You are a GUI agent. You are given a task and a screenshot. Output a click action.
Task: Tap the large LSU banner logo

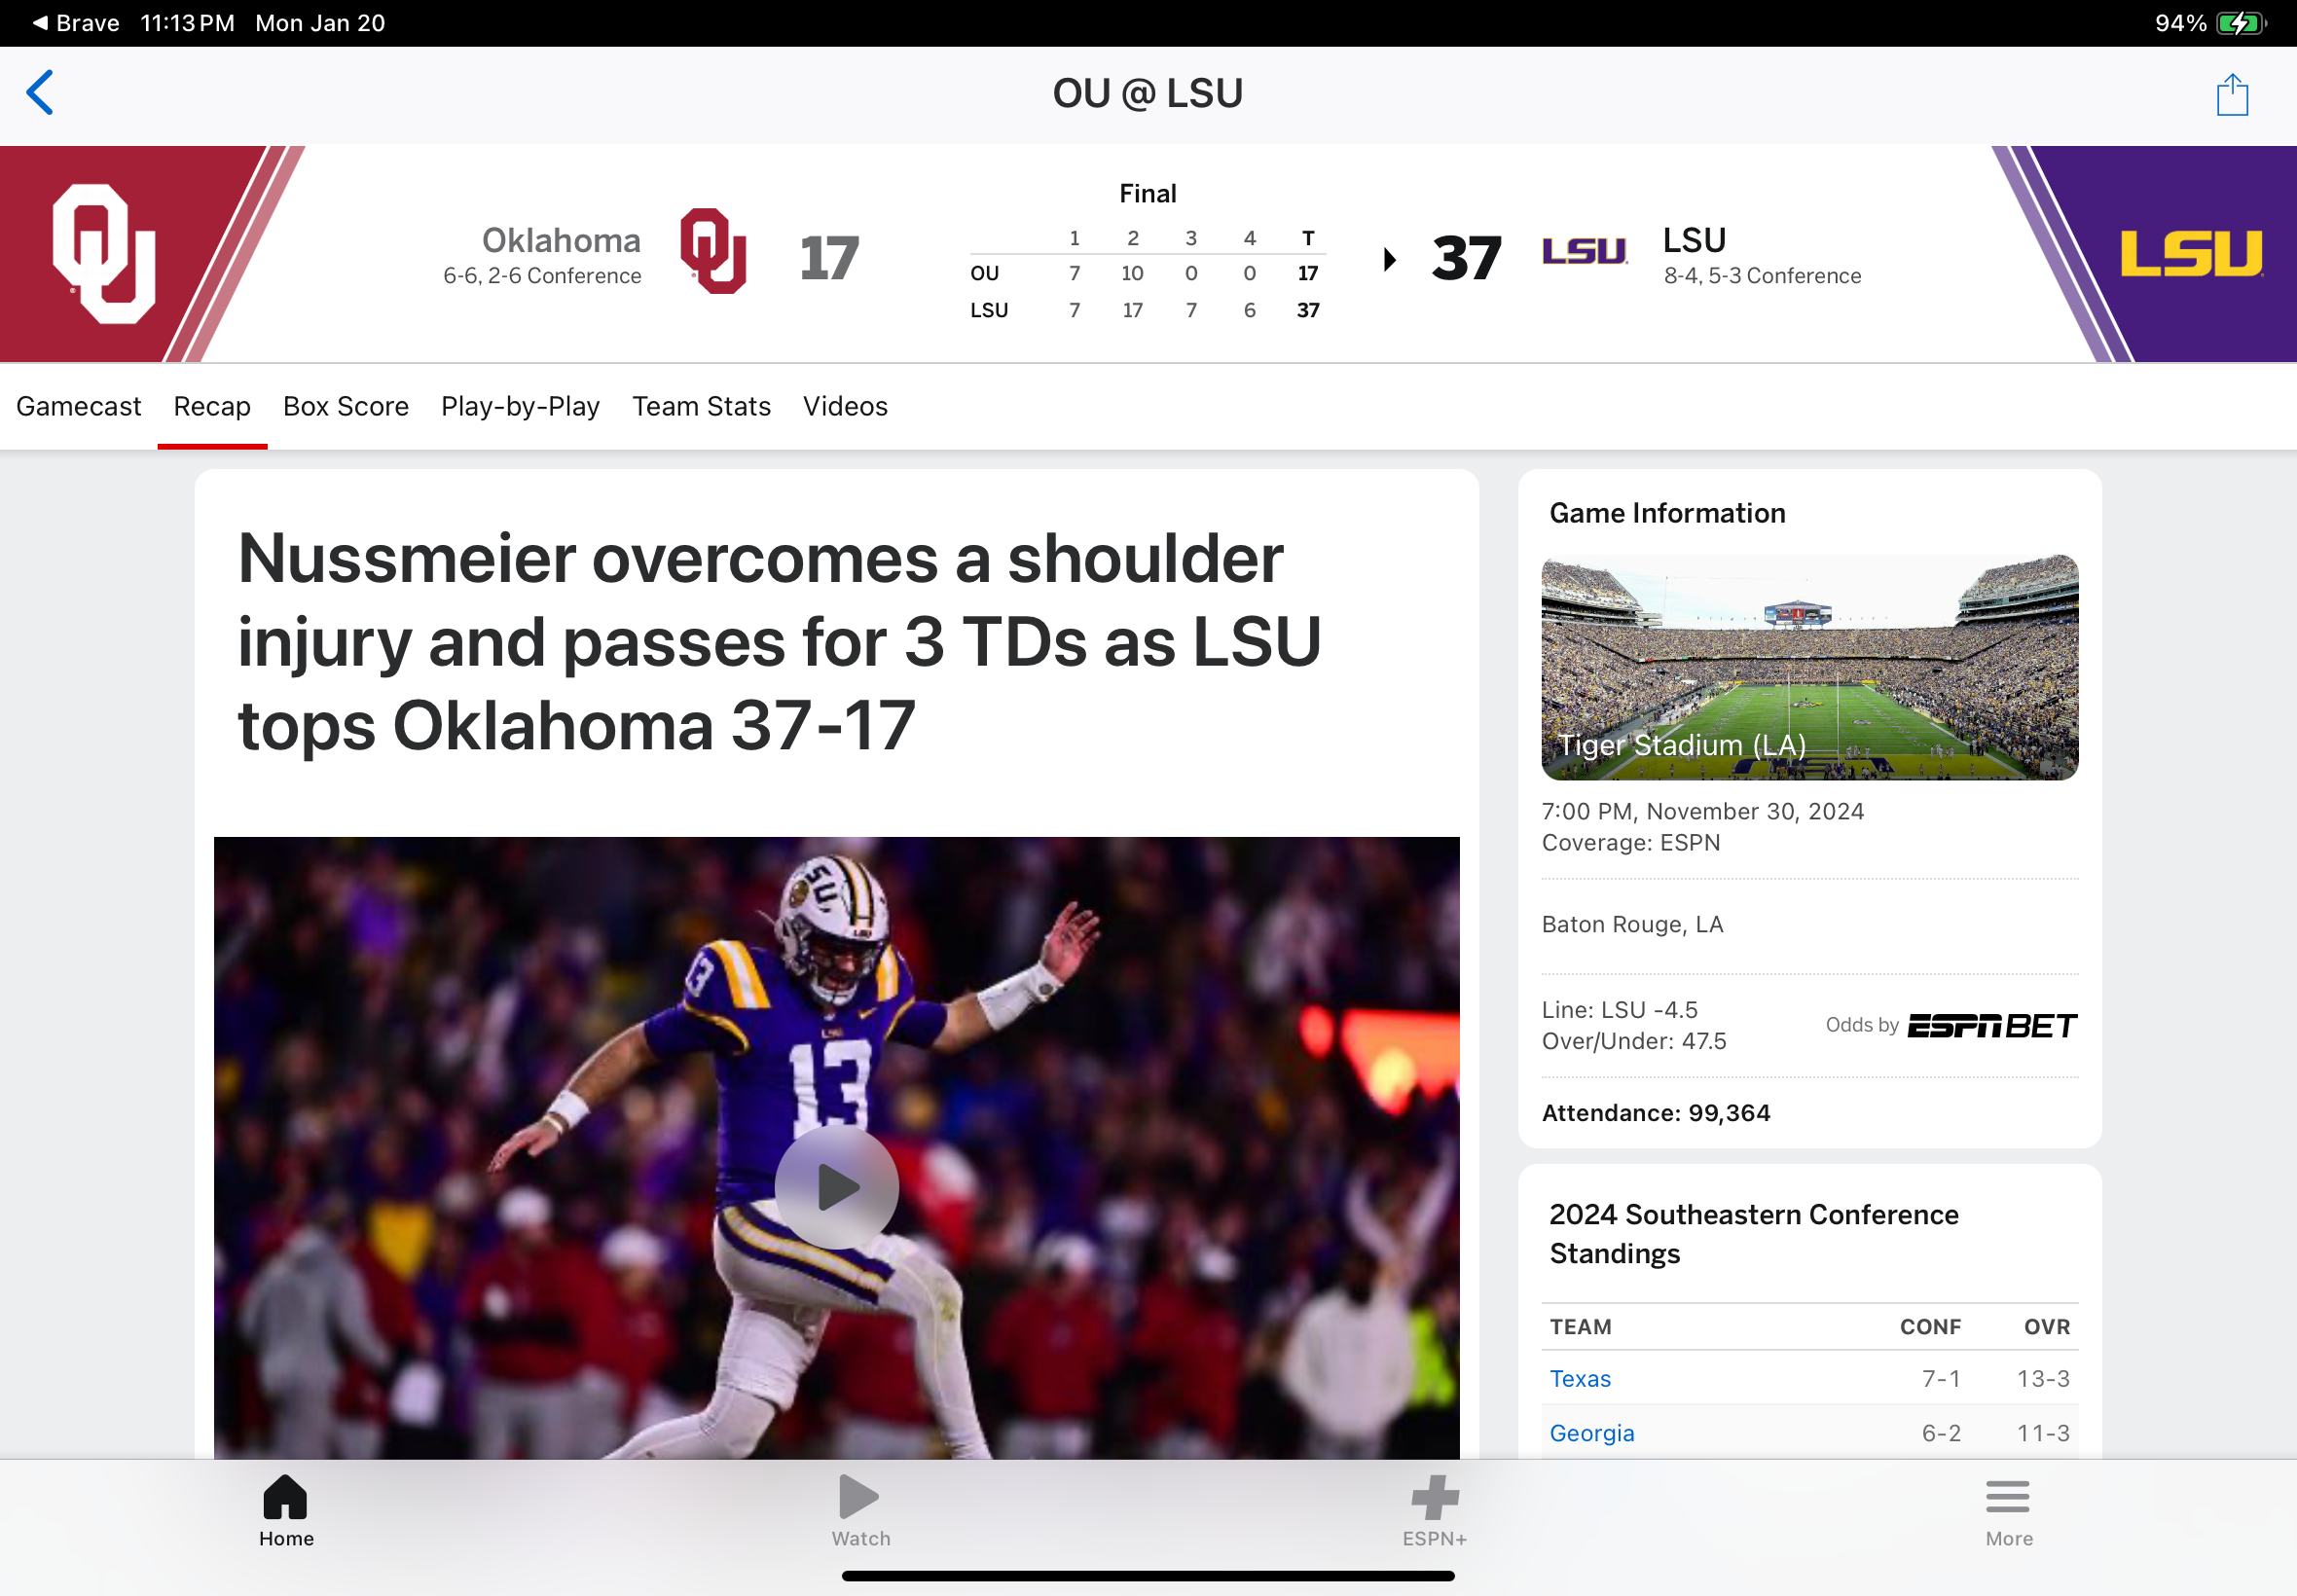pyautogui.click(x=2191, y=253)
